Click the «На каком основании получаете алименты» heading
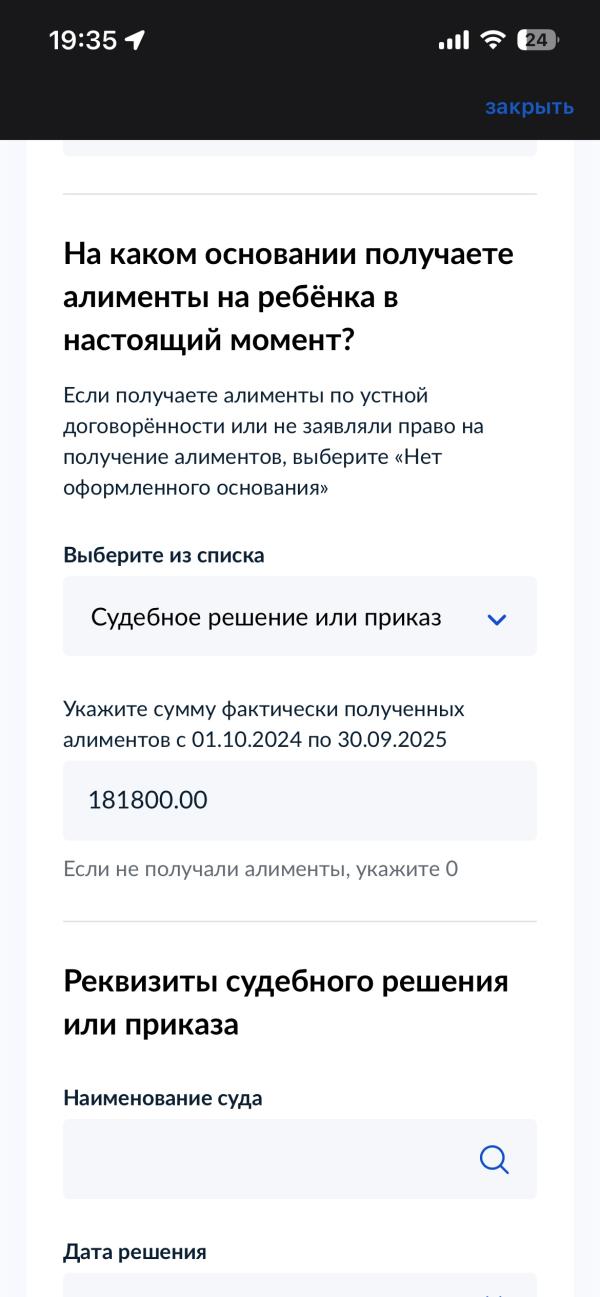This screenshot has height=1297, width=600. click(288, 297)
